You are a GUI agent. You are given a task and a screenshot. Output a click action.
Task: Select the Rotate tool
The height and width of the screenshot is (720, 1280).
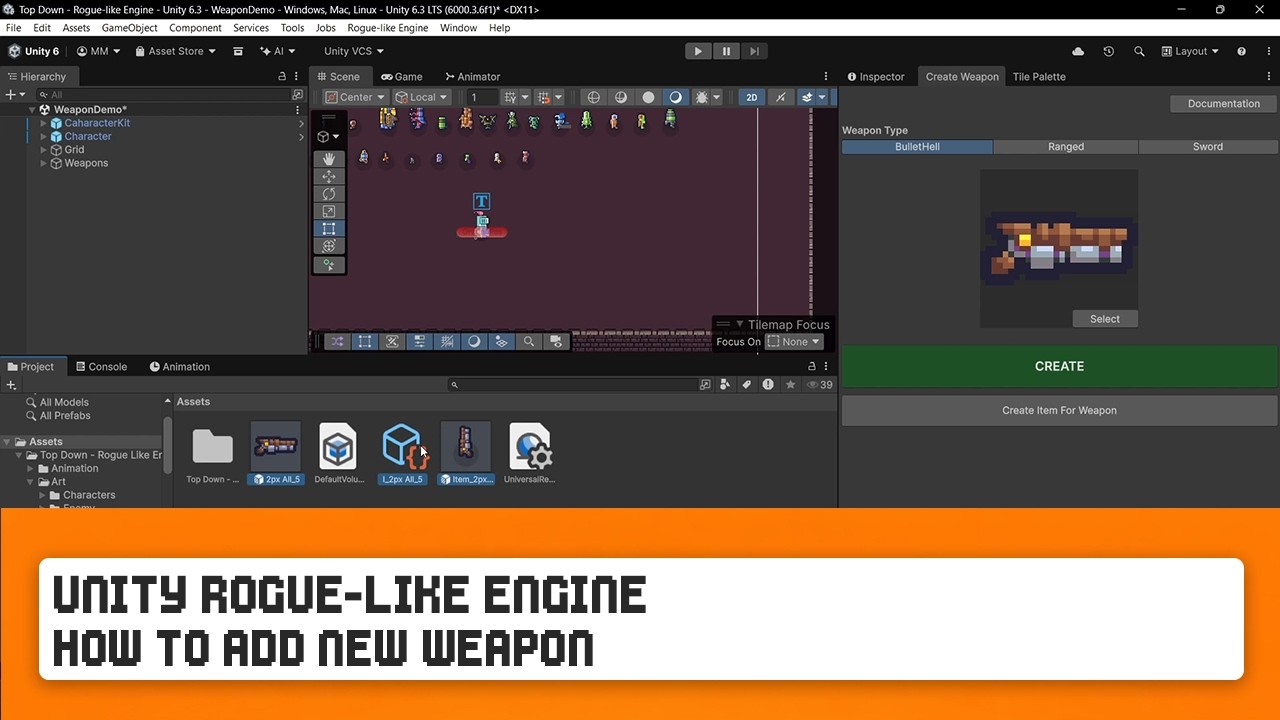point(329,194)
